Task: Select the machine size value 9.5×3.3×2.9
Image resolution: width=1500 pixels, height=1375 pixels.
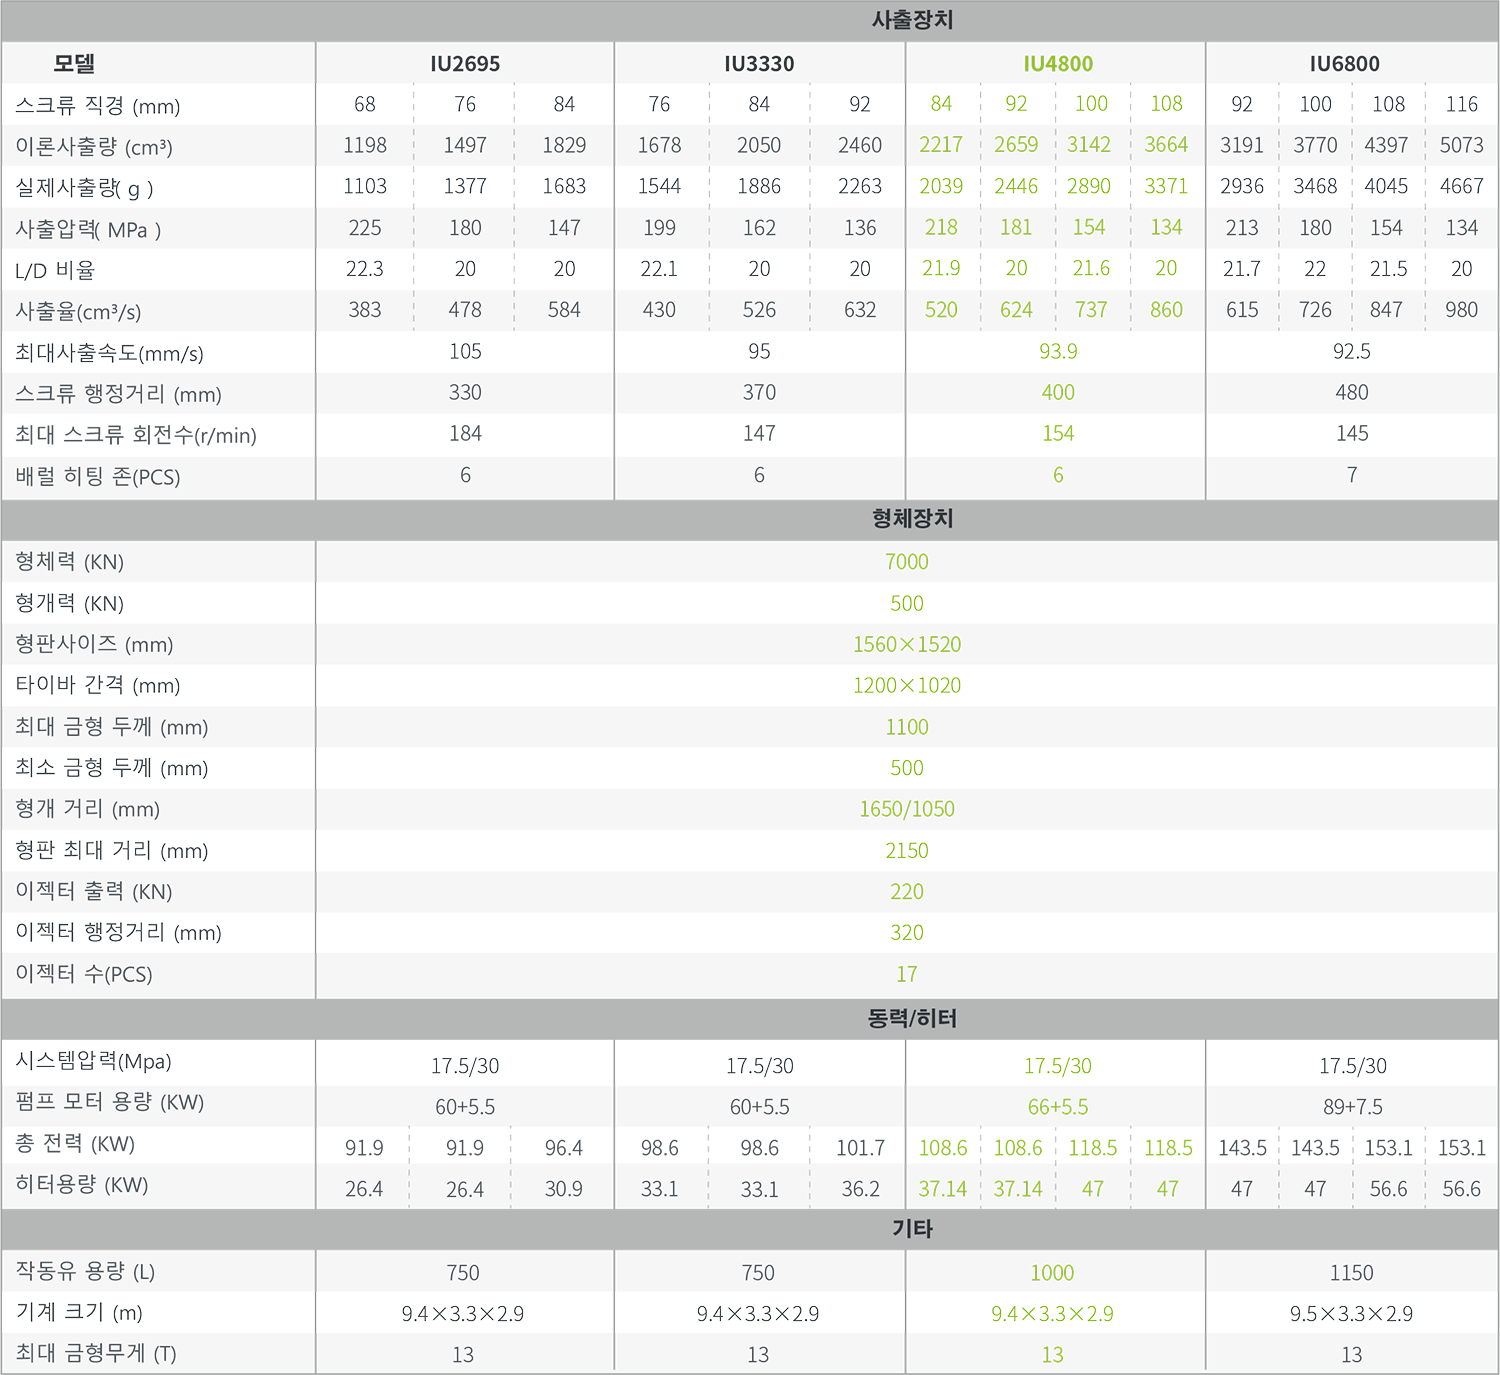Action: (1352, 1314)
